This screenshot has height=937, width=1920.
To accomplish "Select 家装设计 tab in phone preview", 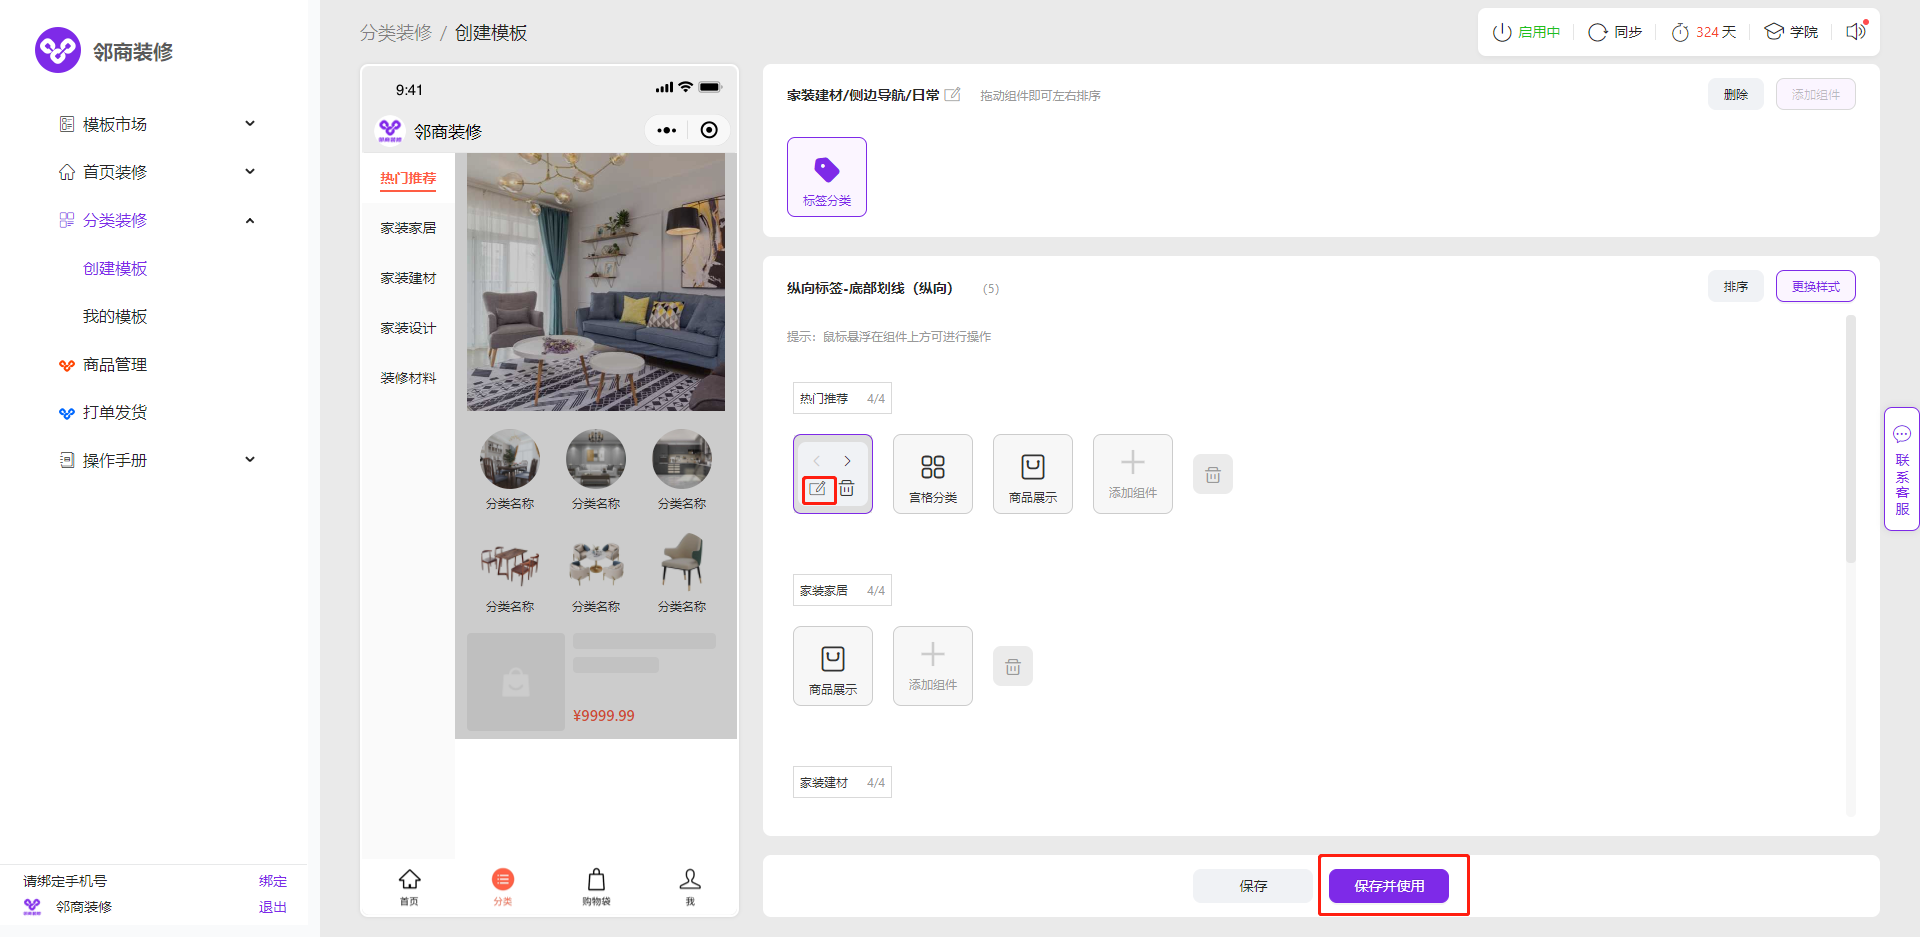I will tap(408, 328).
